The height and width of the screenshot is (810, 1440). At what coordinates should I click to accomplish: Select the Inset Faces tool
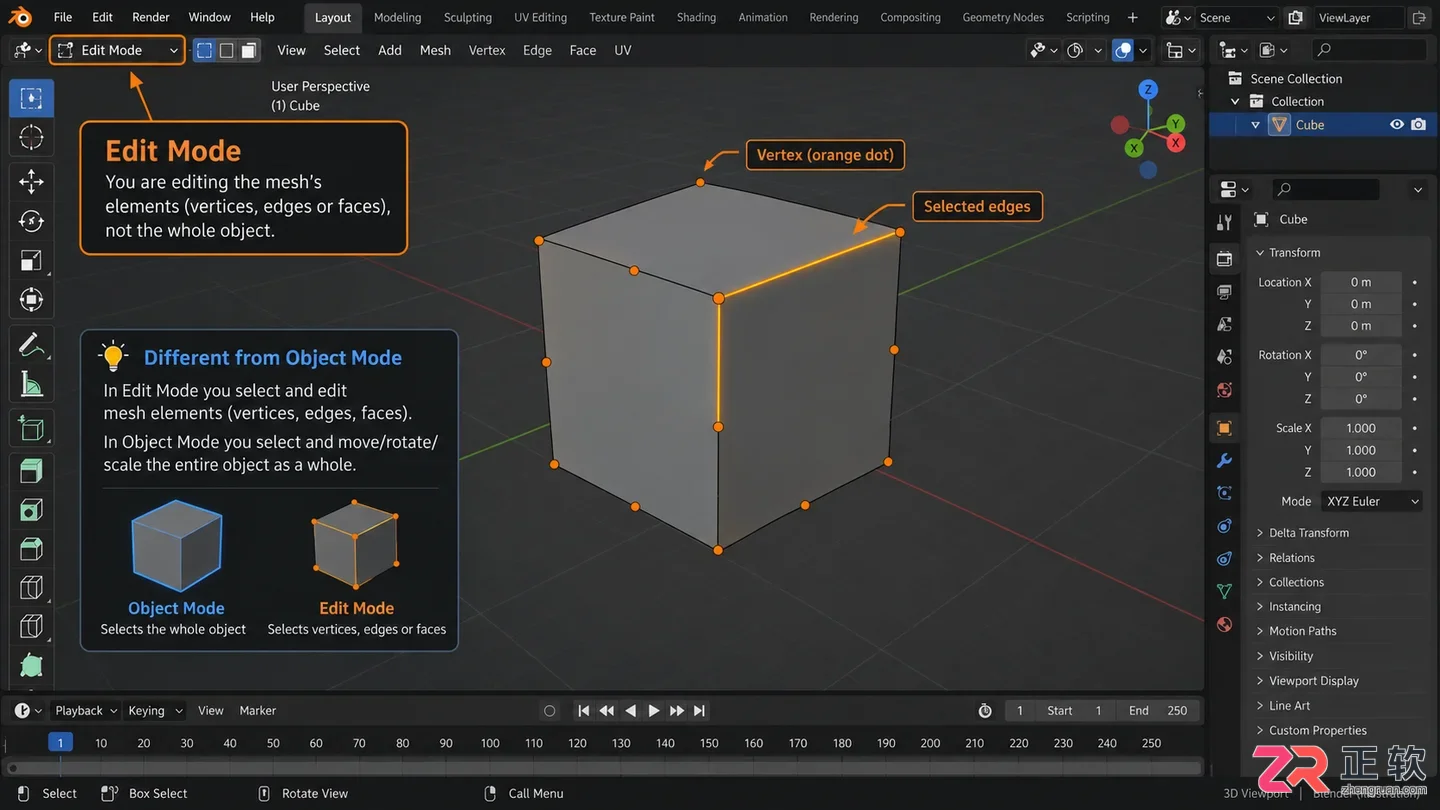click(31, 510)
